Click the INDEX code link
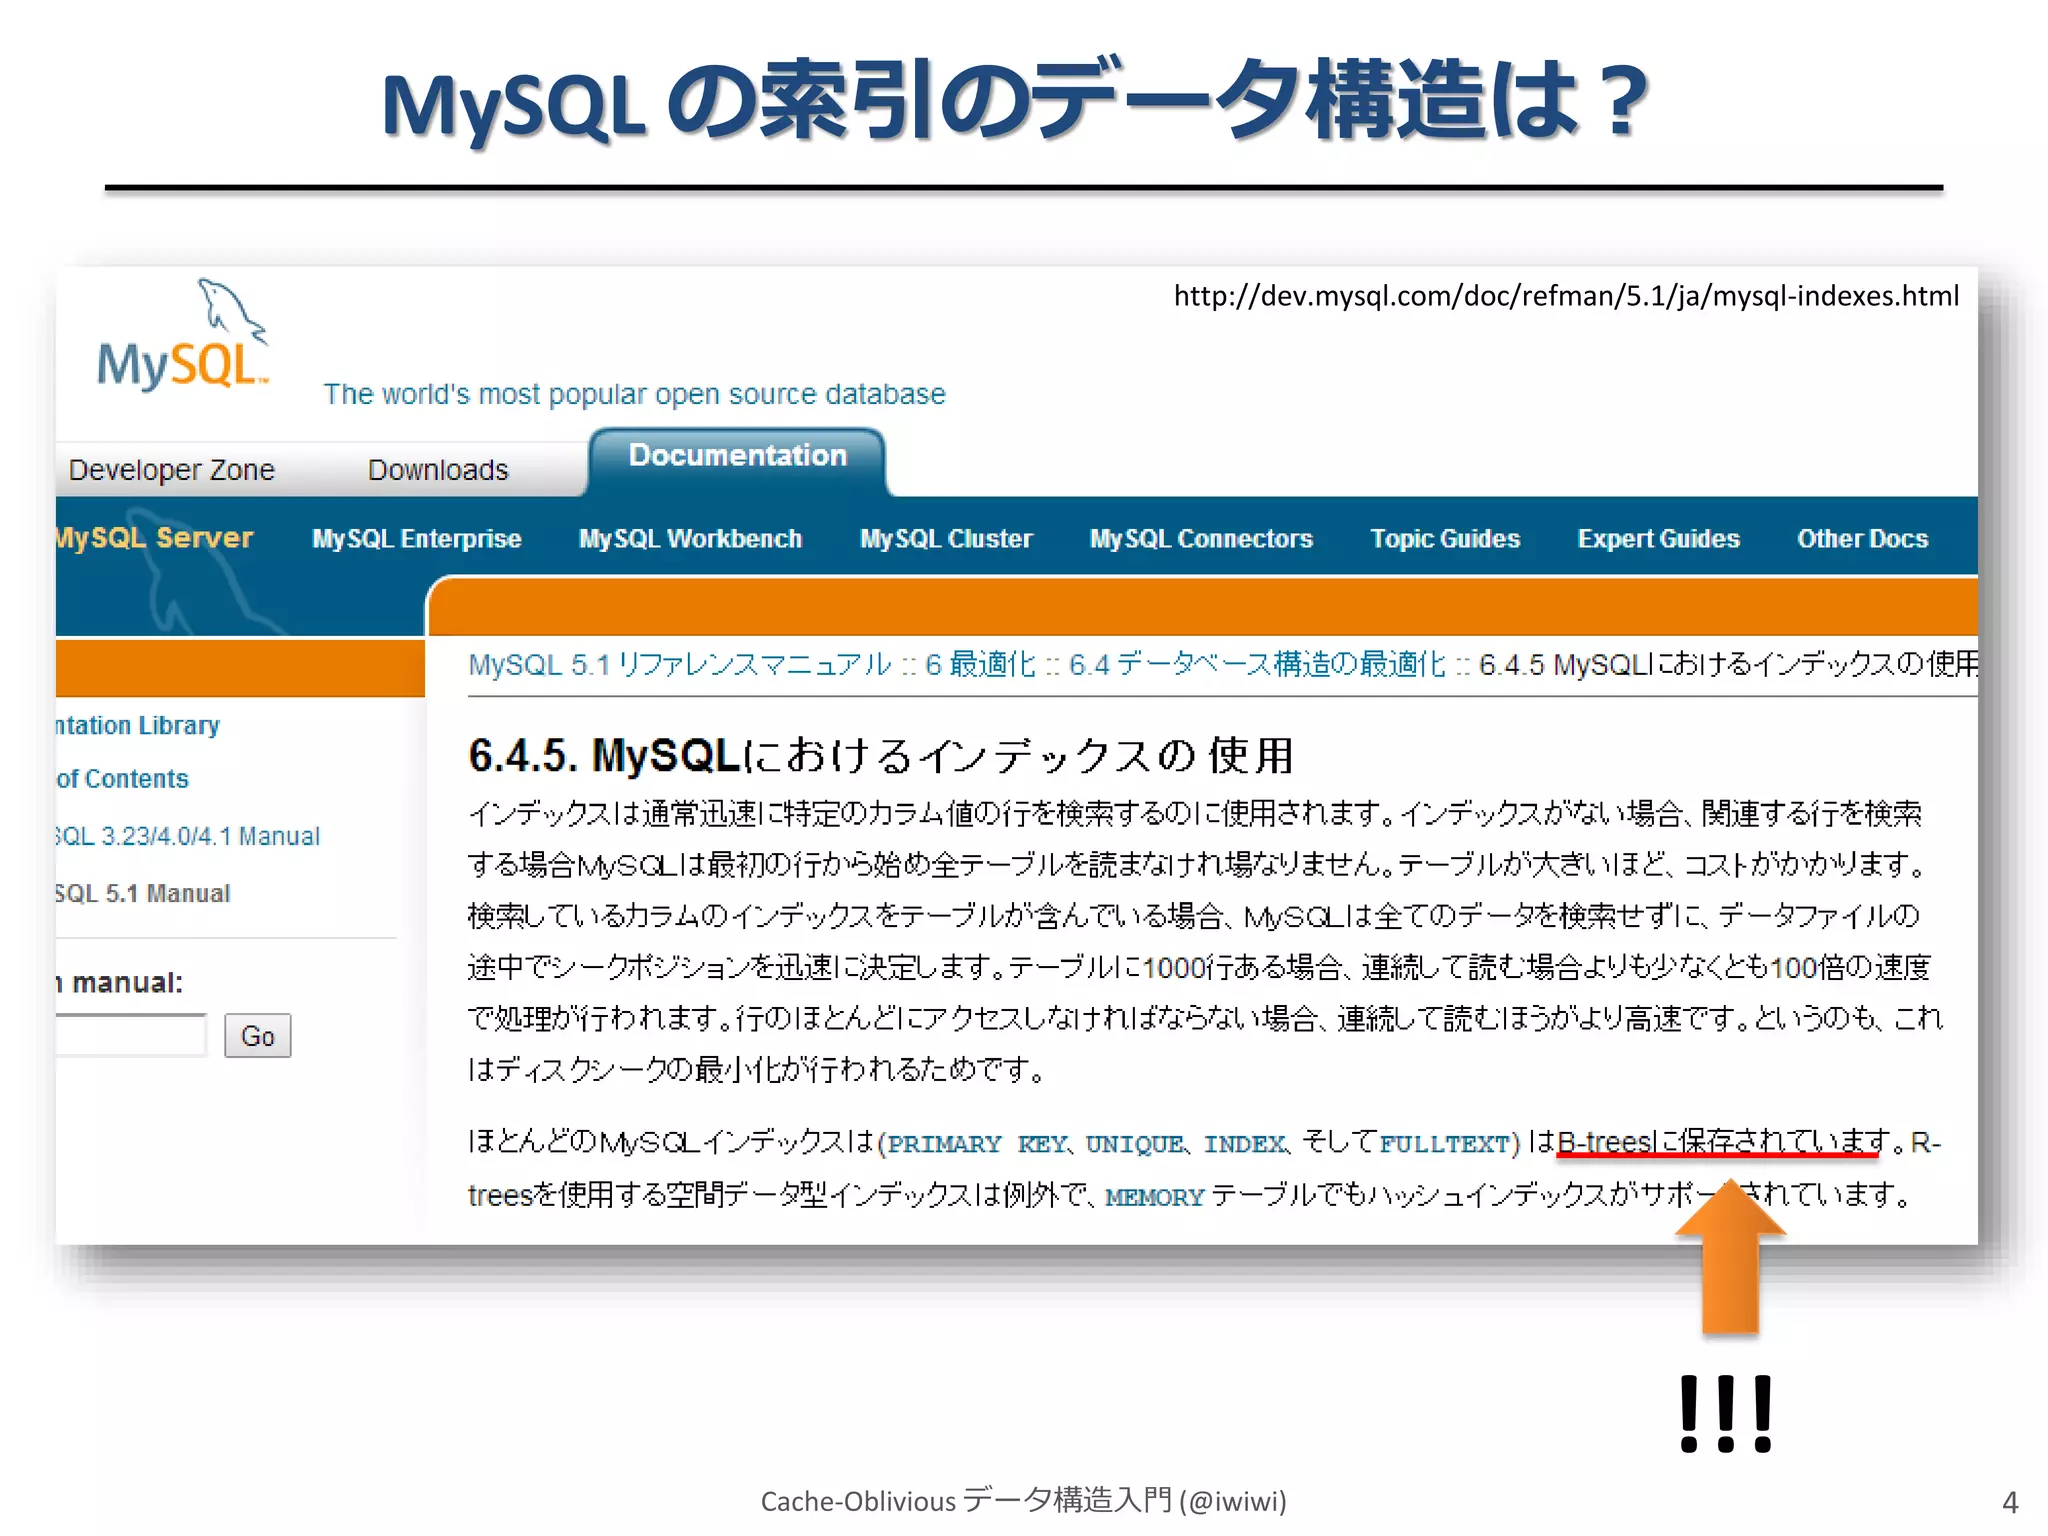Image resolution: width=2048 pixels, height=1536 pixels. [x=1244, y=1144]
